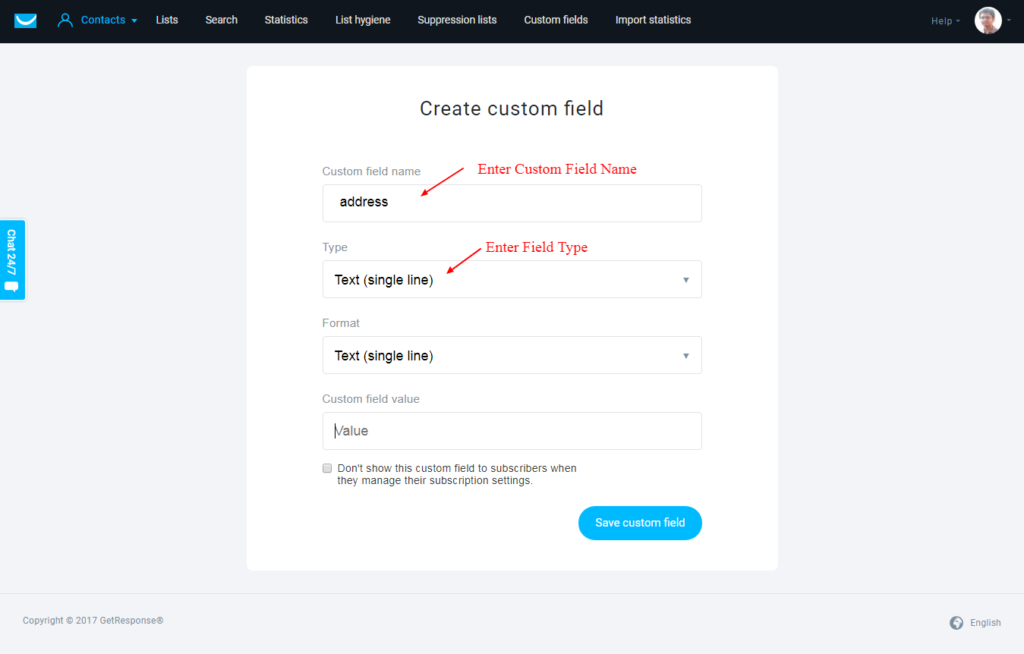
Task: Expand the Format dropdown
Action: 512,355
